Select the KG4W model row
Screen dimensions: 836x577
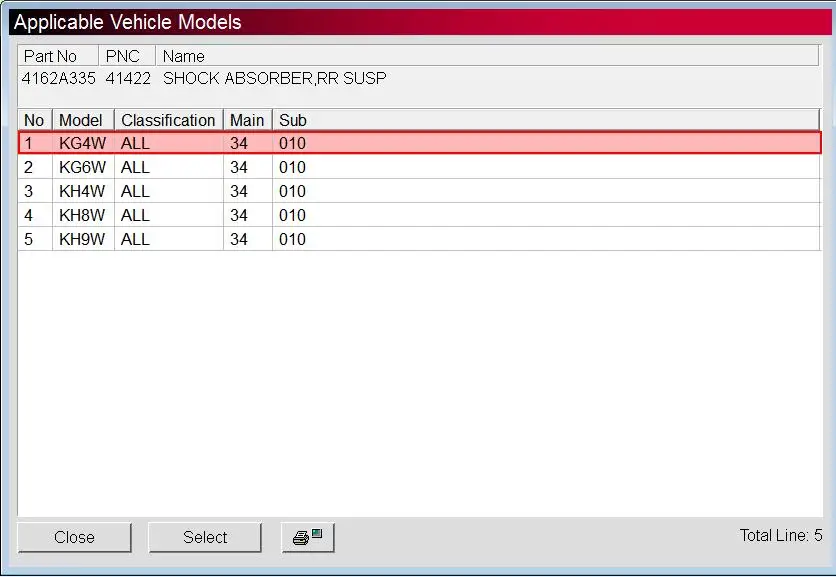point(420,143)
